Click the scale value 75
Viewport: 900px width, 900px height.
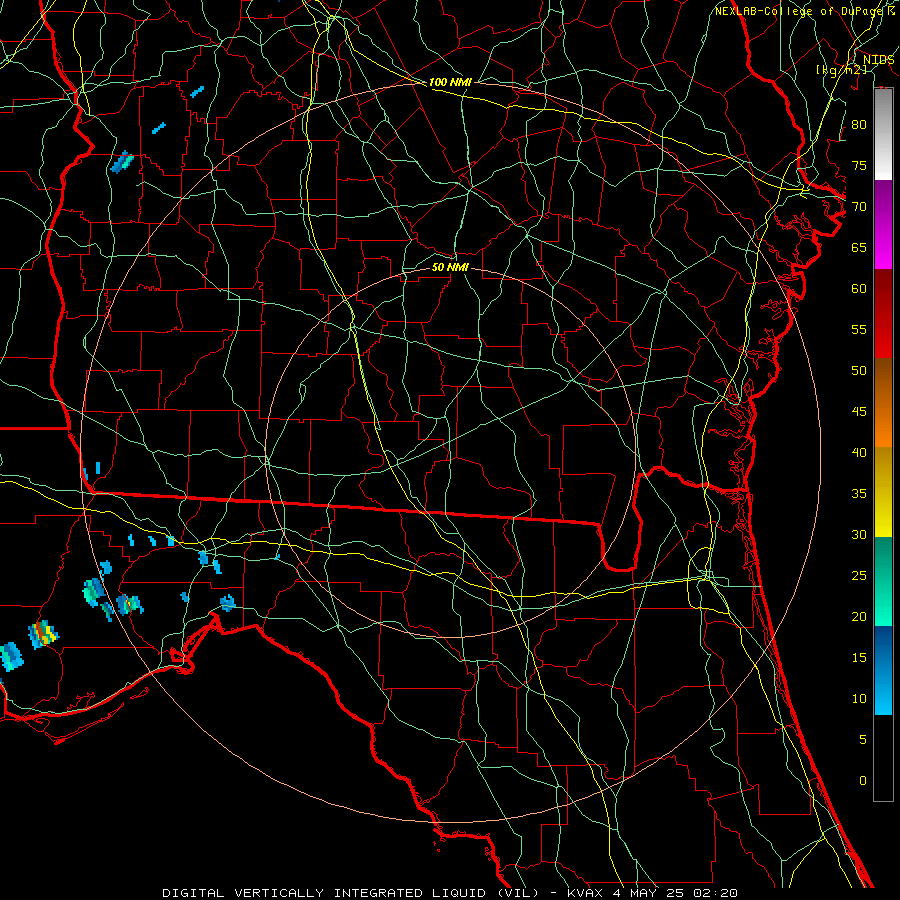tap(859, 165)
